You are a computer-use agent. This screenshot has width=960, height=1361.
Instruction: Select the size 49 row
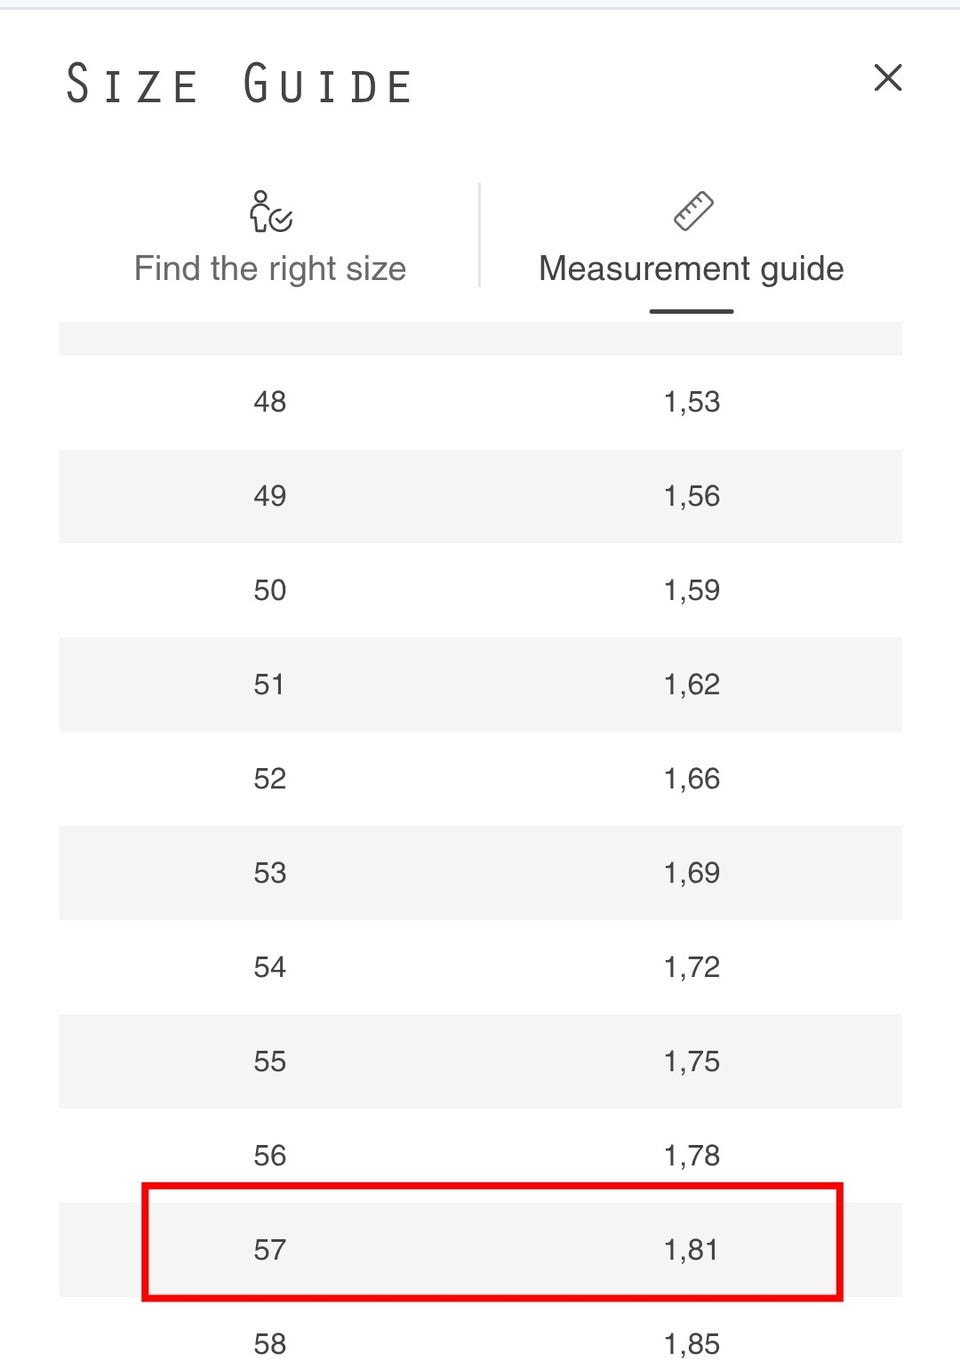[x=481, y=496]
